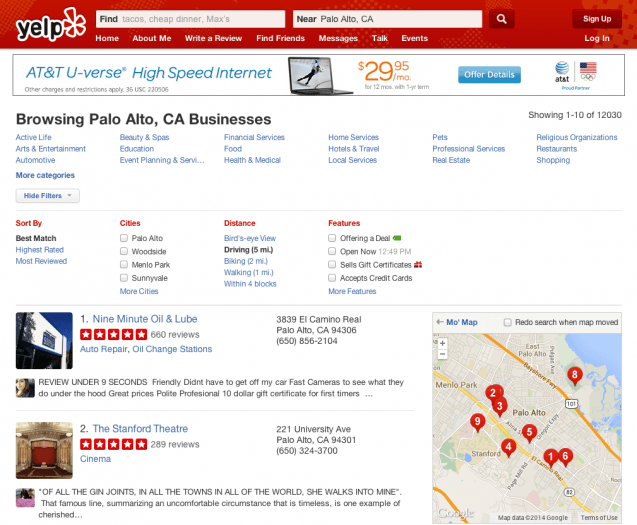Image resolution: width=637 pixels, height=525 pixels.
Task: Open Nine Minute Oil & Lube listing
Action: pos(145,319)
